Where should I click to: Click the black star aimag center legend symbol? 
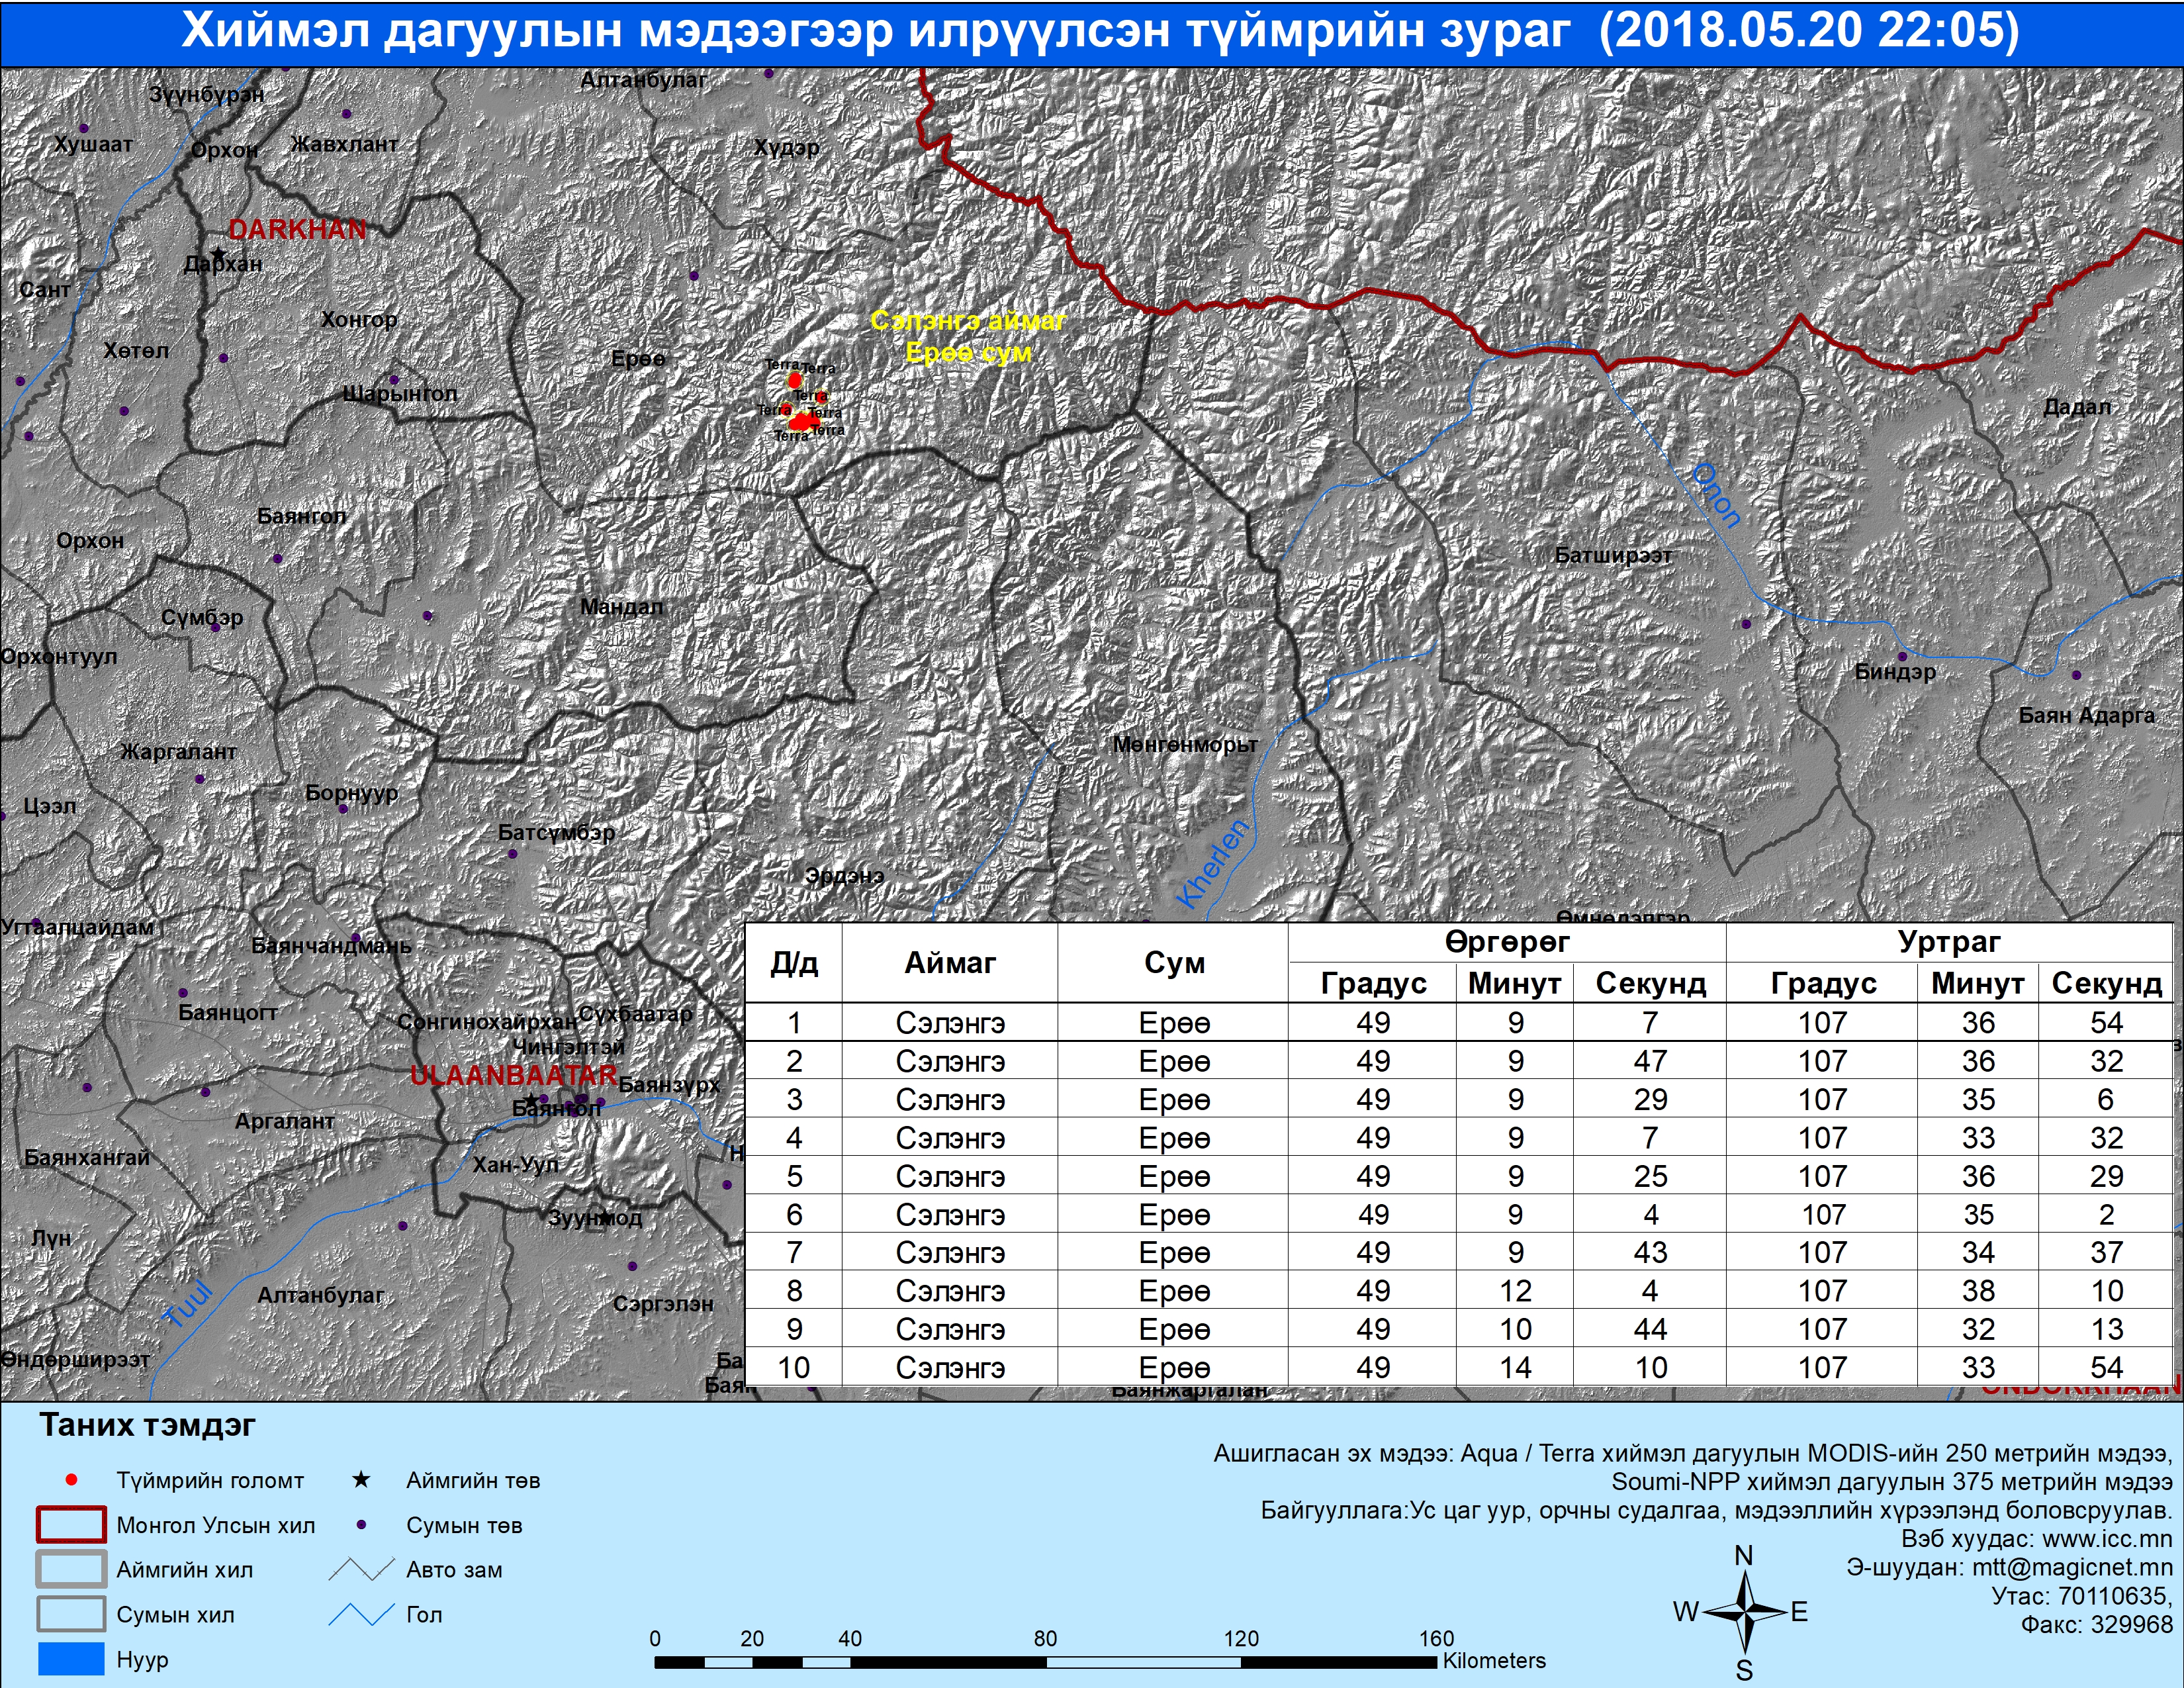pyautogui.click(x=361, y=1479)
